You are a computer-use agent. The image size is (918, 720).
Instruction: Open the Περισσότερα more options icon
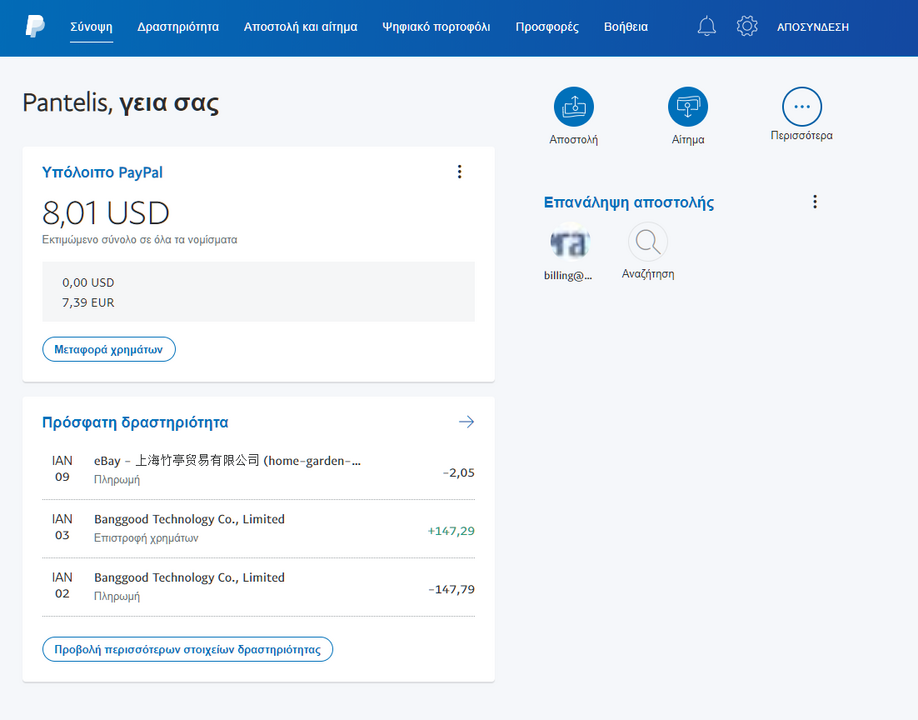pos(802,107)
